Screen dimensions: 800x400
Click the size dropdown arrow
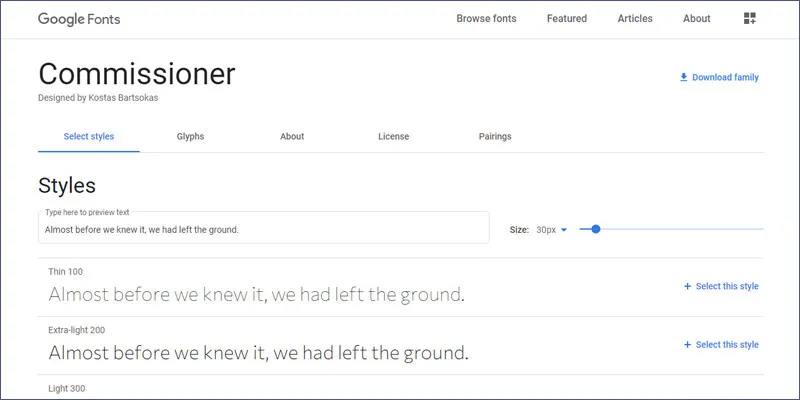tap(564, 230)
